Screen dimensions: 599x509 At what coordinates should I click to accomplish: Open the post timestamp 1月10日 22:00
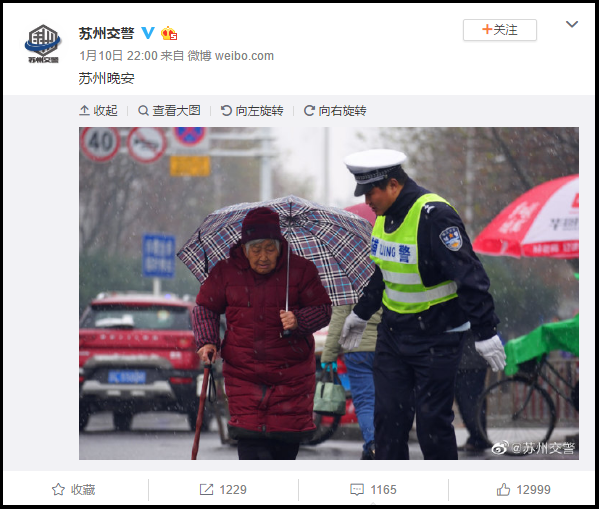pyautogui.click(x=118, y=56)
